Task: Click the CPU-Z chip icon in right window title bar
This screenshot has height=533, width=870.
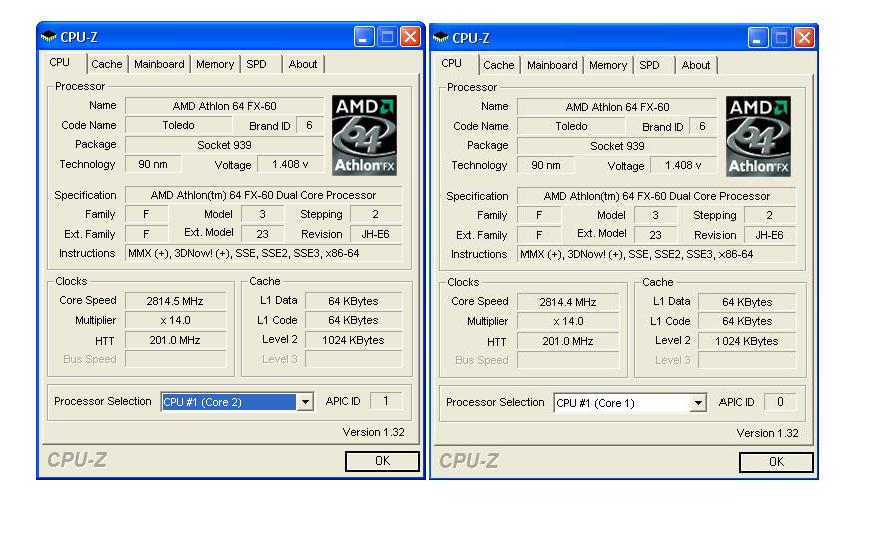Action: tap(441, 37)
